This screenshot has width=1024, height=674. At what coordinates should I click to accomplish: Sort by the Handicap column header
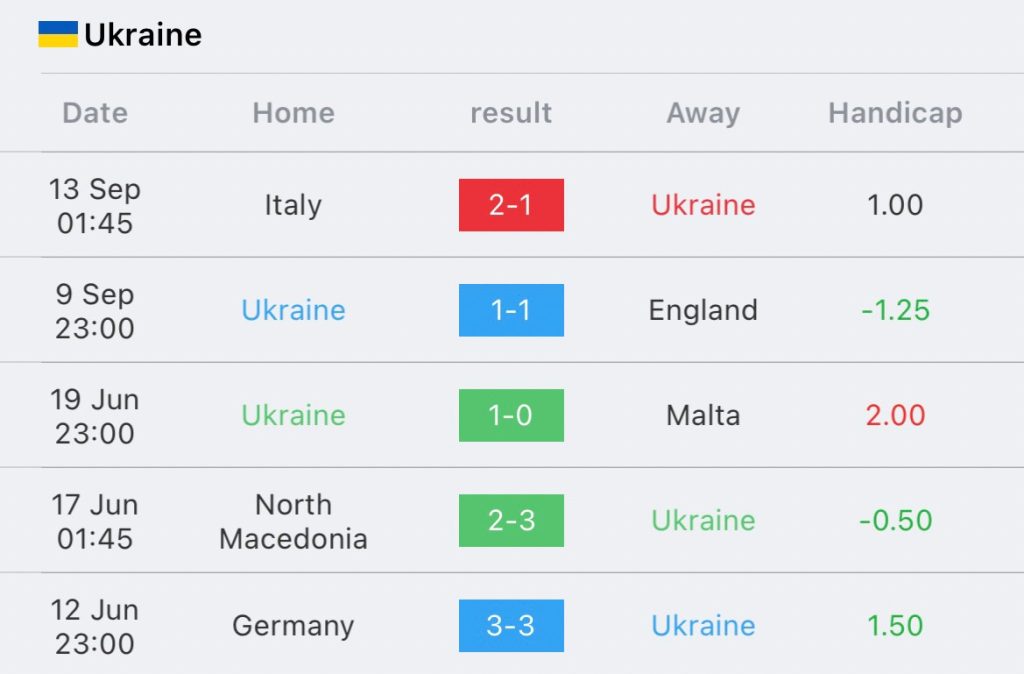click(x=895, y=114)
